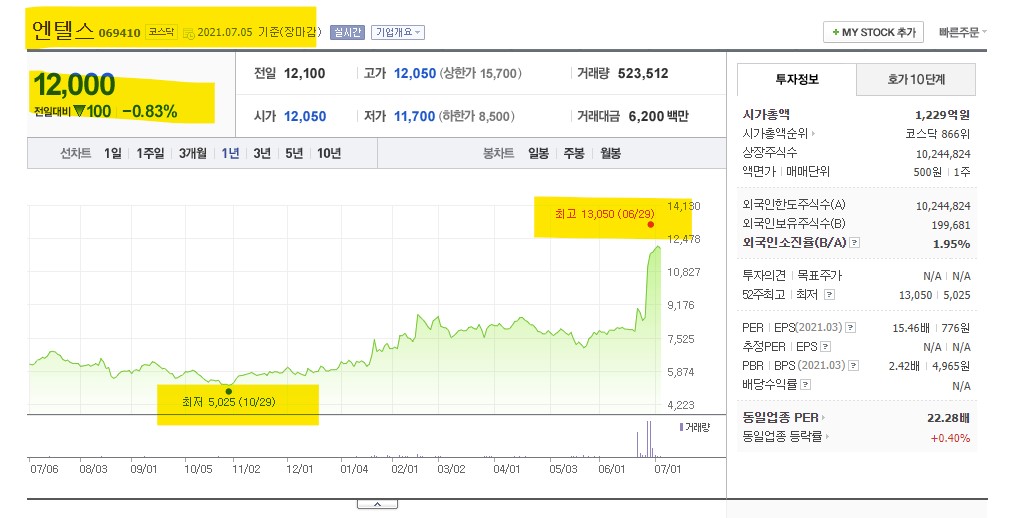Click the 엔텔스 stock name

pyautogui.click(x=63, y=31)
